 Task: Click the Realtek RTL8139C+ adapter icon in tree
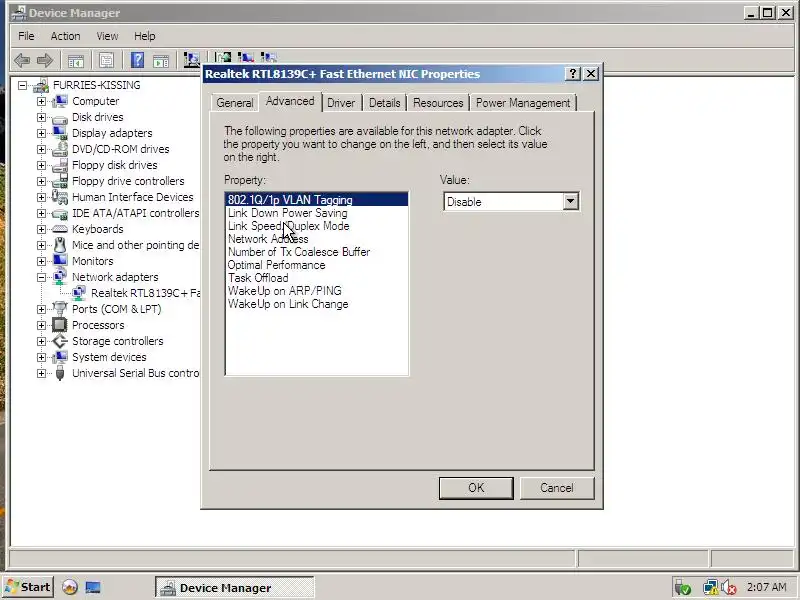[79, 293]
